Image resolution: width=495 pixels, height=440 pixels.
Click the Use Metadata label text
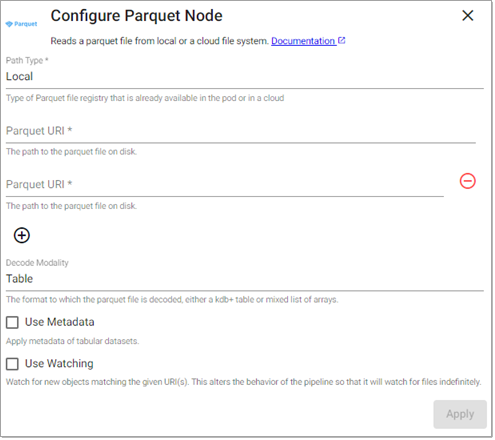pyautogui.click(x=60, y=322)
